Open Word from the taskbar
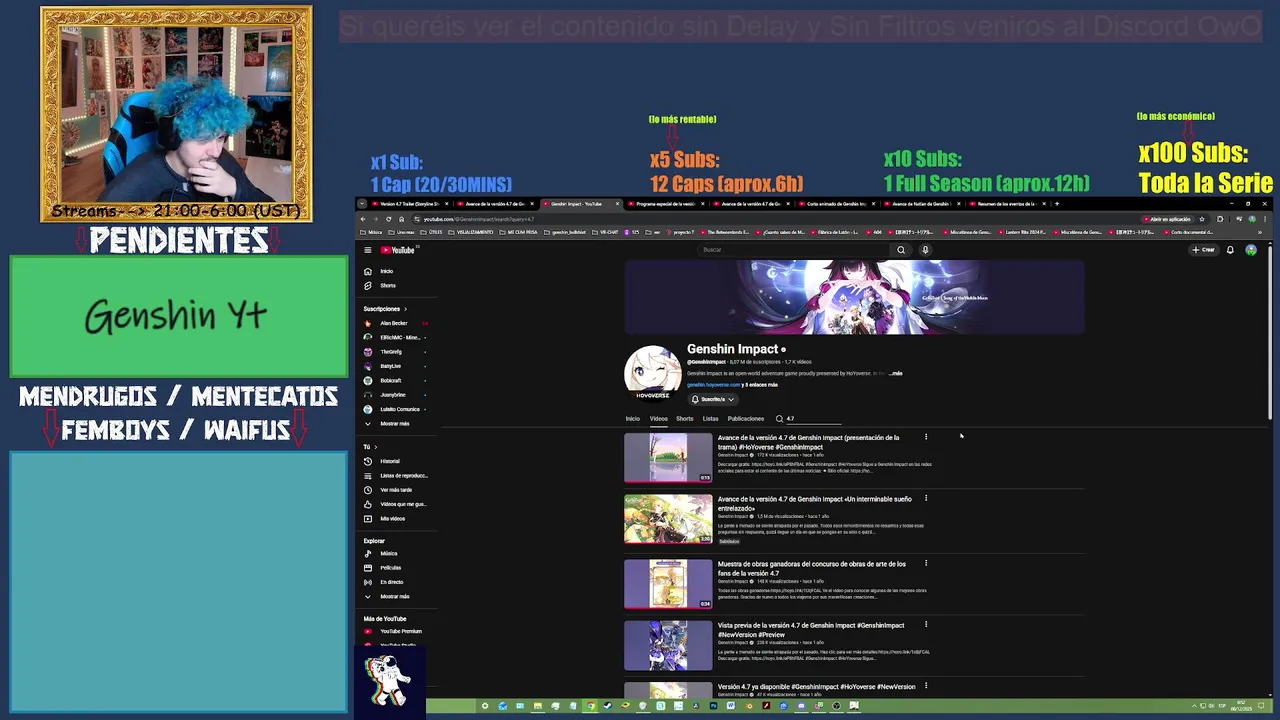 coord(731,706)
